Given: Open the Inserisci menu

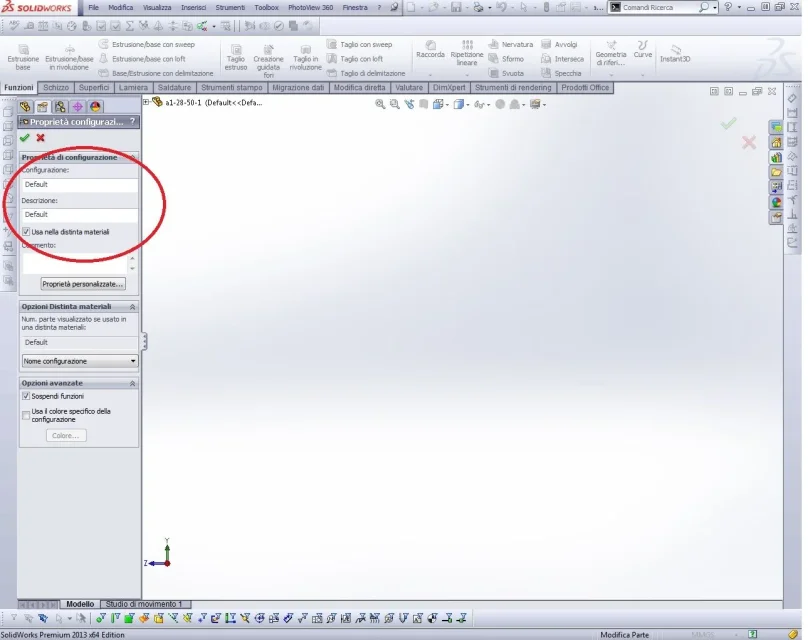Looking at the screenshot, I should click(x=193, y=7).
